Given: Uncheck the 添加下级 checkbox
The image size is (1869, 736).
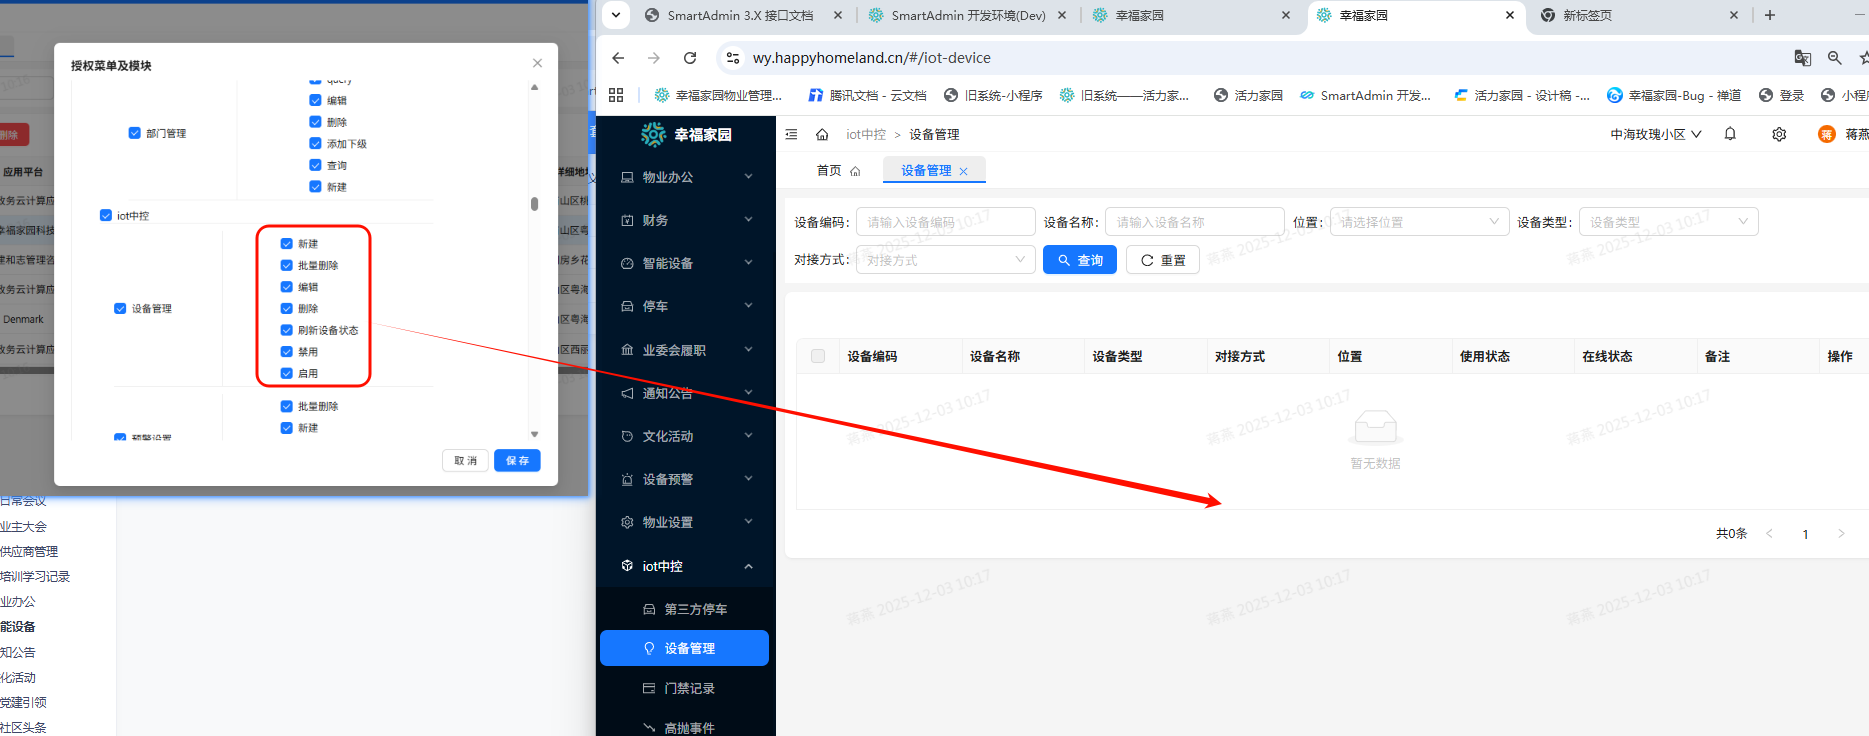Looking at the screenshot, I should click(315, 143).
